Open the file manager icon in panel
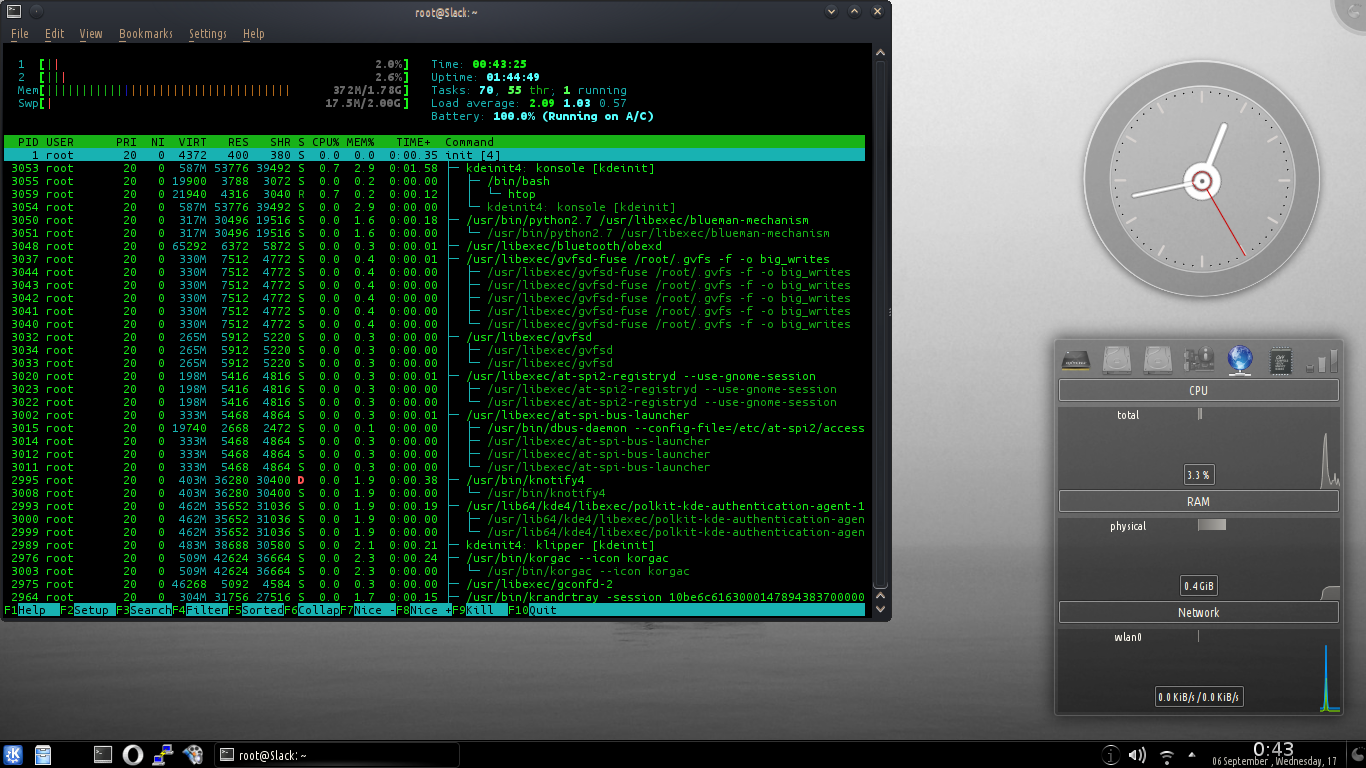 point(43,755)
